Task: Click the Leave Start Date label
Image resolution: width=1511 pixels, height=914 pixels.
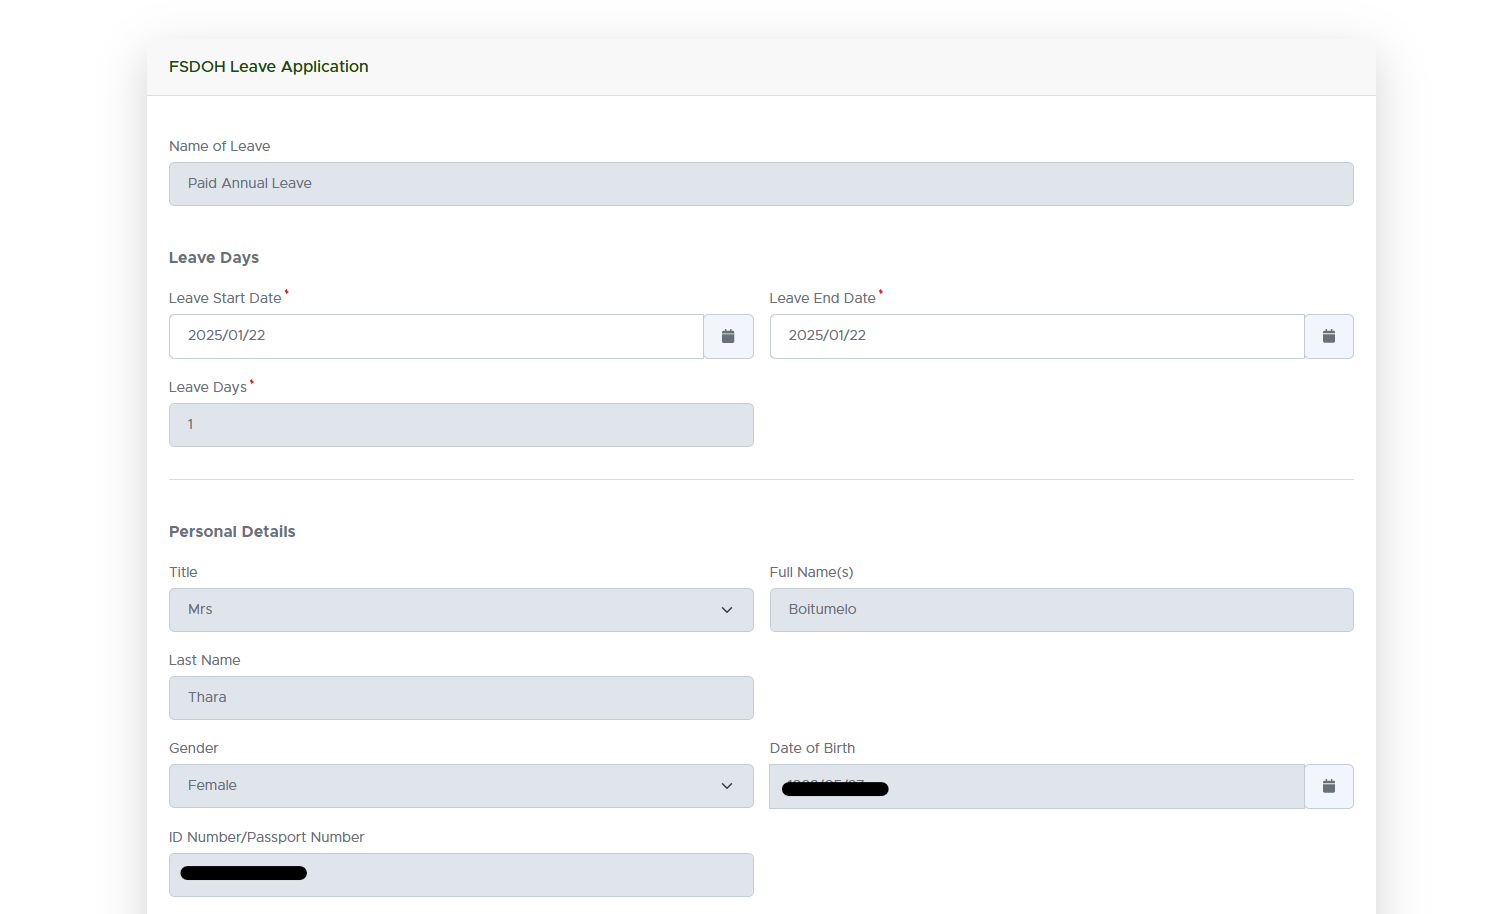Action: tap(225, 298)
